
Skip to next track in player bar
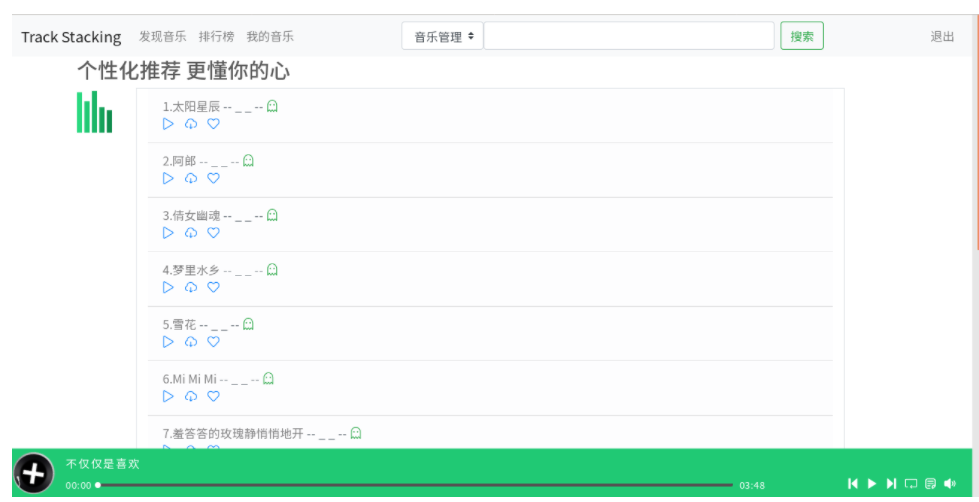(892, 483)
